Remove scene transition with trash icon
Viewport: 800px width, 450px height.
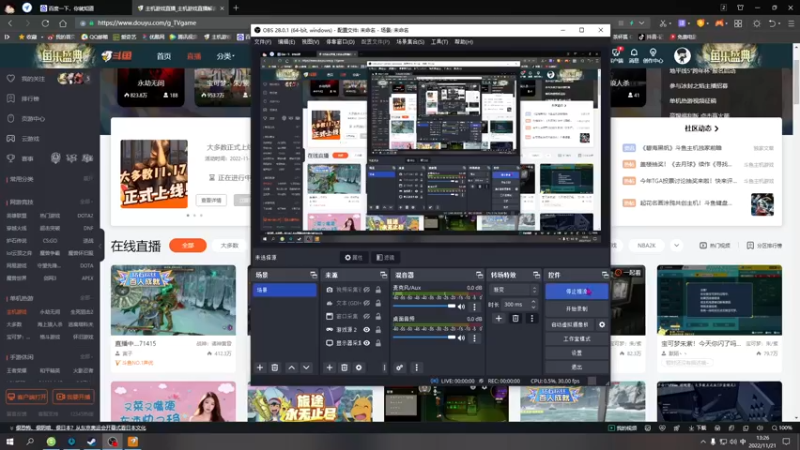pos(515,318)
